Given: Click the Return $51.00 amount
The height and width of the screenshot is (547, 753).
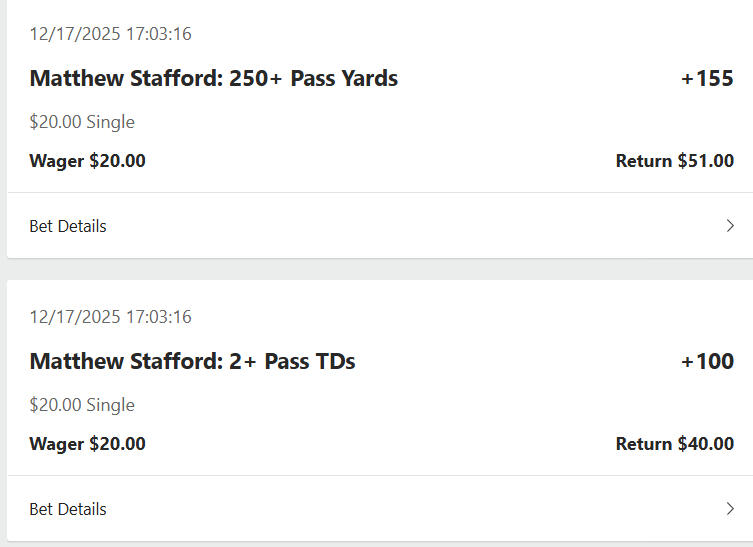Looking at the screenshot, I should point(674,160).
